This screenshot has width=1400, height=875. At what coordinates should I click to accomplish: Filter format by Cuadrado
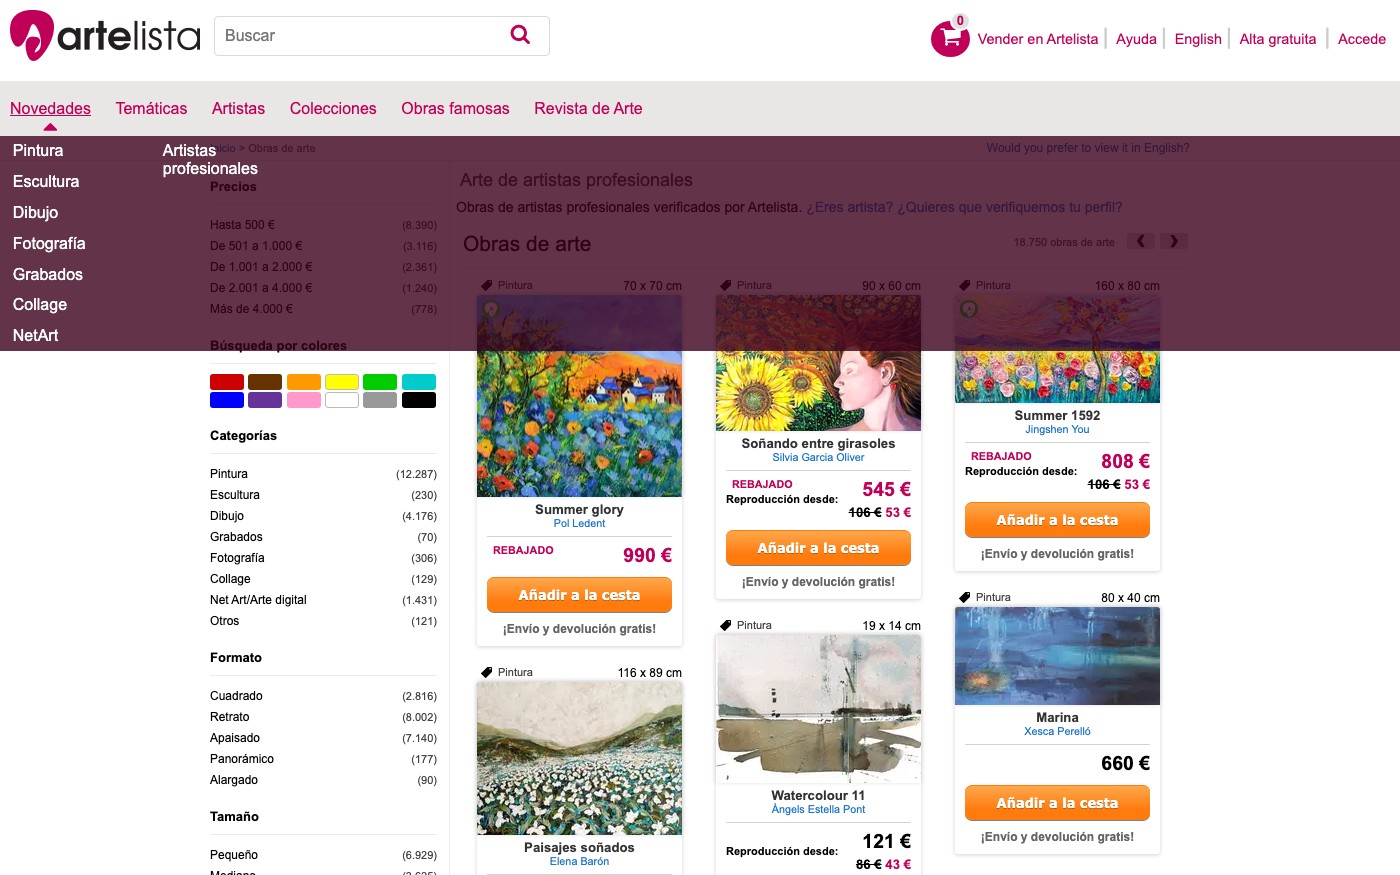coord(236,696)
